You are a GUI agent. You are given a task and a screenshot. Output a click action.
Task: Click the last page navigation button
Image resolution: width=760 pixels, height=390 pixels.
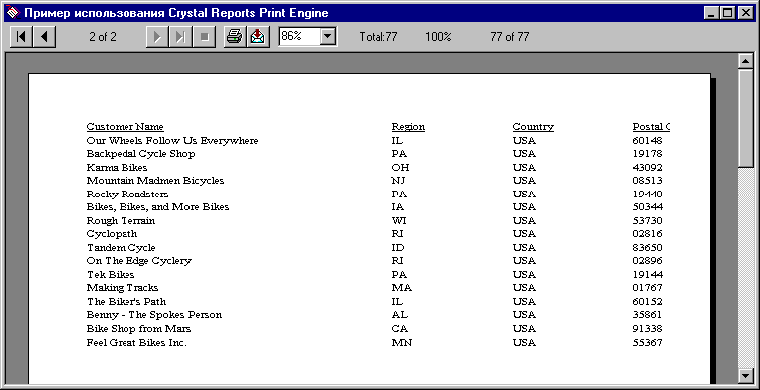point(180,37)
